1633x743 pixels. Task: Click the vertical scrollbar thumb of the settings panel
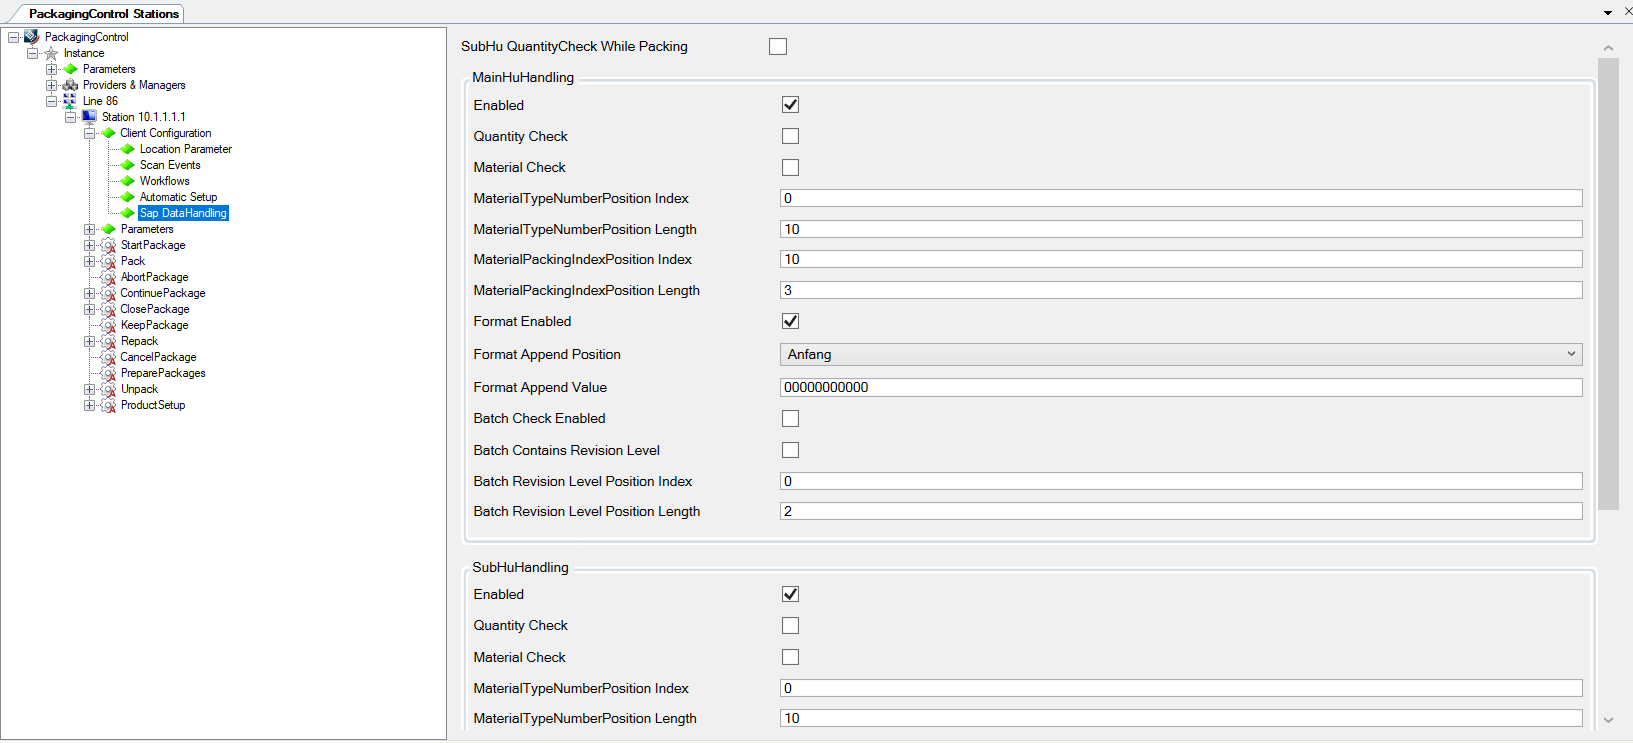coord(1608,284)
